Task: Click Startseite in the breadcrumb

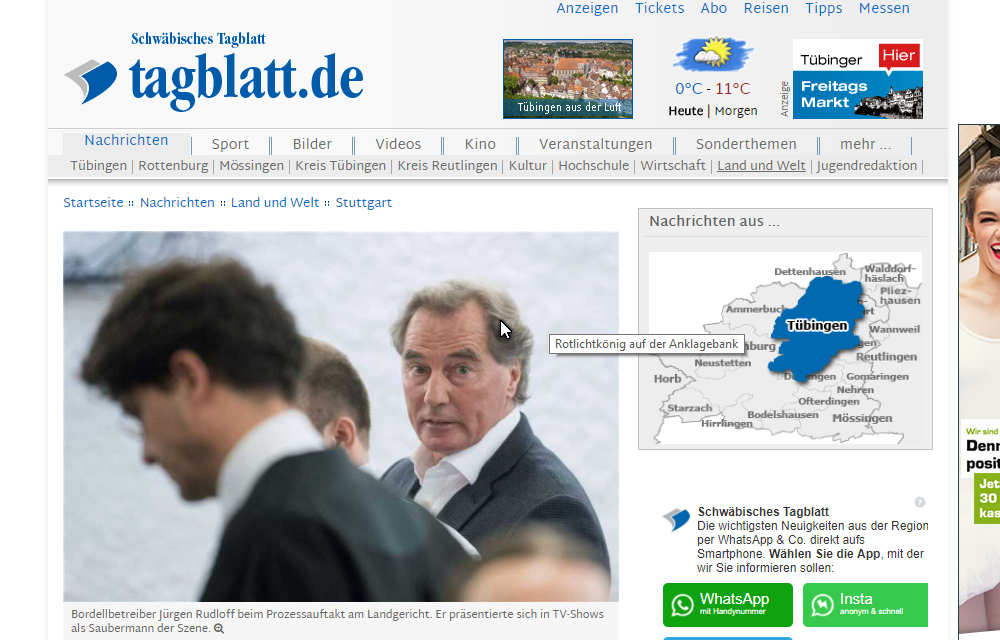Action: coord(93,203)
